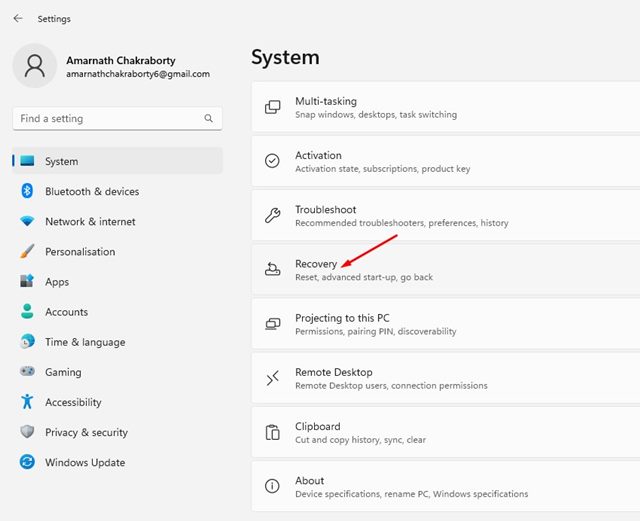Click the Accessibility figure icon
Screen dimensions: 640x521
pos(27,402)
